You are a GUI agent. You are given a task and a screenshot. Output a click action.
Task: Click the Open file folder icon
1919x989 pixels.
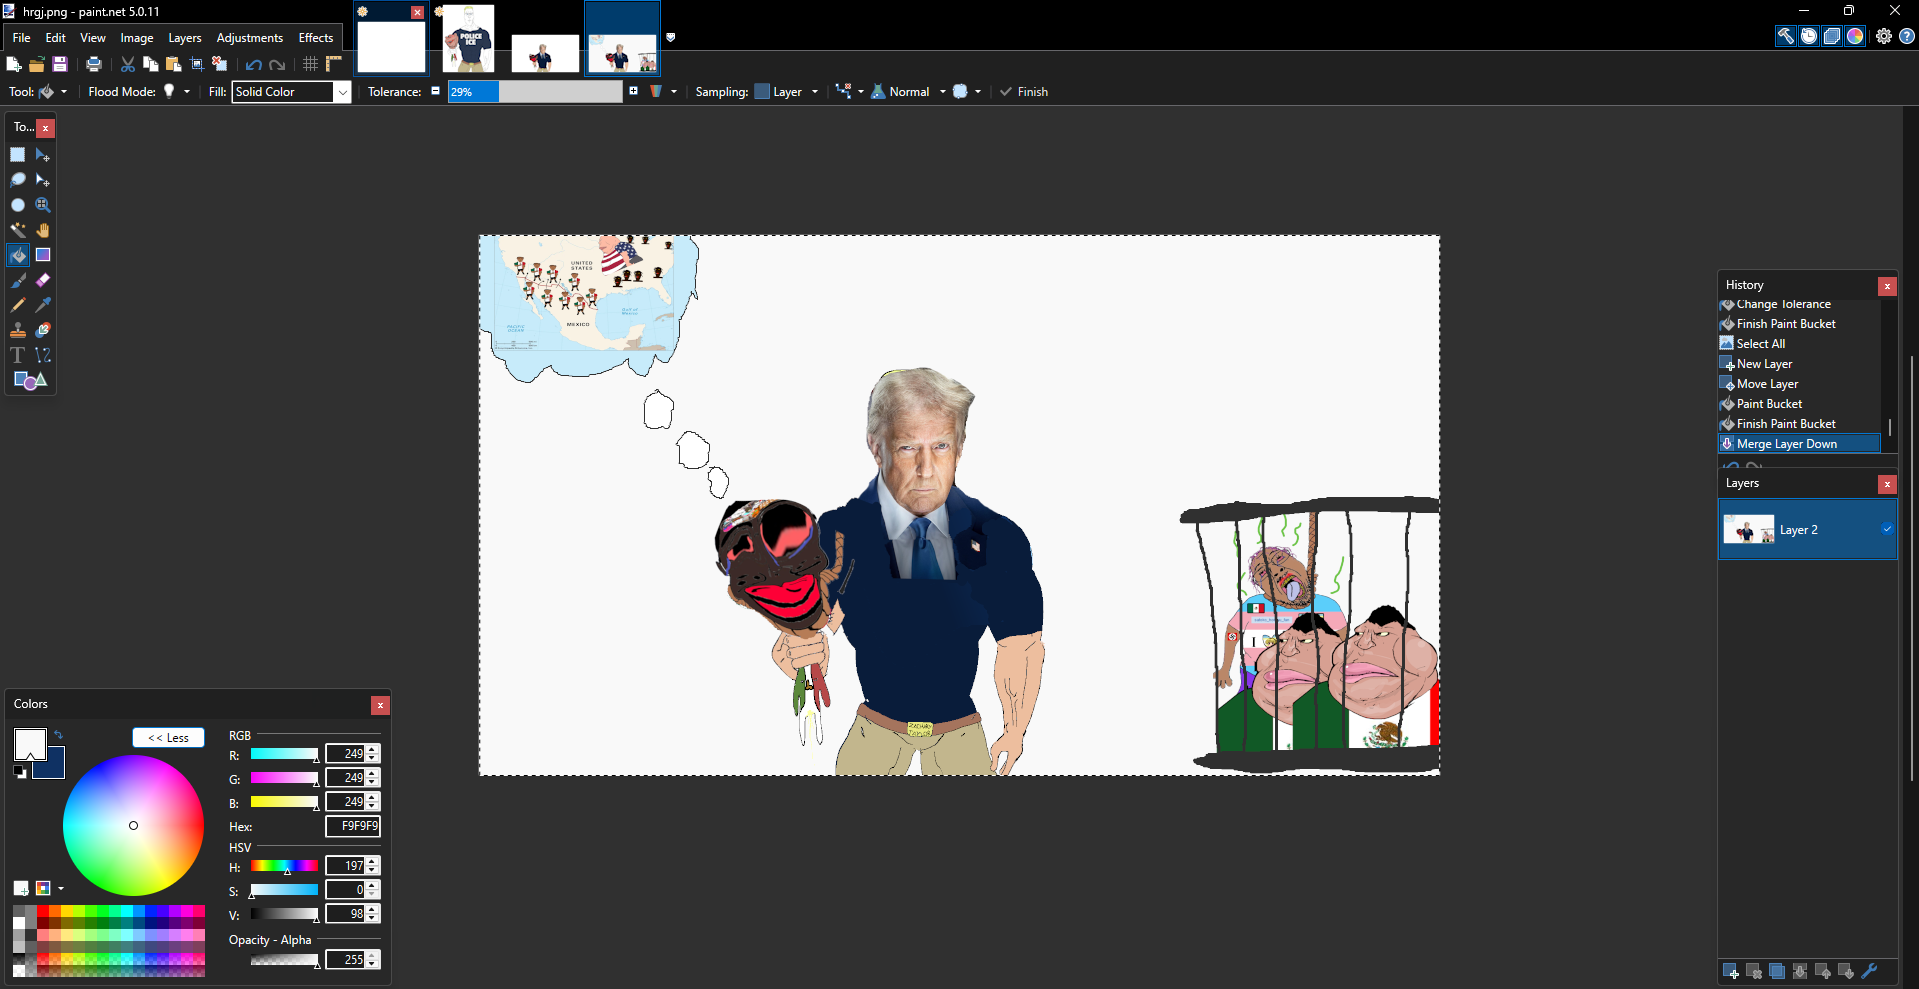tap(37, 64)
